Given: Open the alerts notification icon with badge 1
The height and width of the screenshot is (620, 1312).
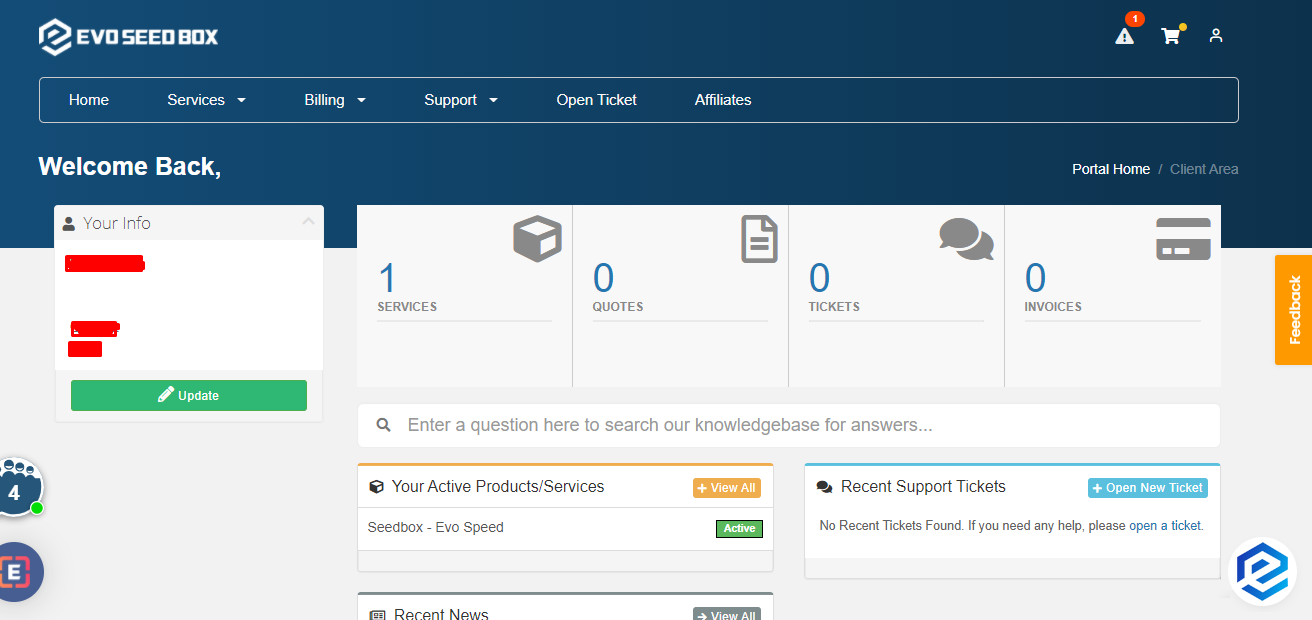Looking at the screenshot, I should click(x=1124, y=36).
